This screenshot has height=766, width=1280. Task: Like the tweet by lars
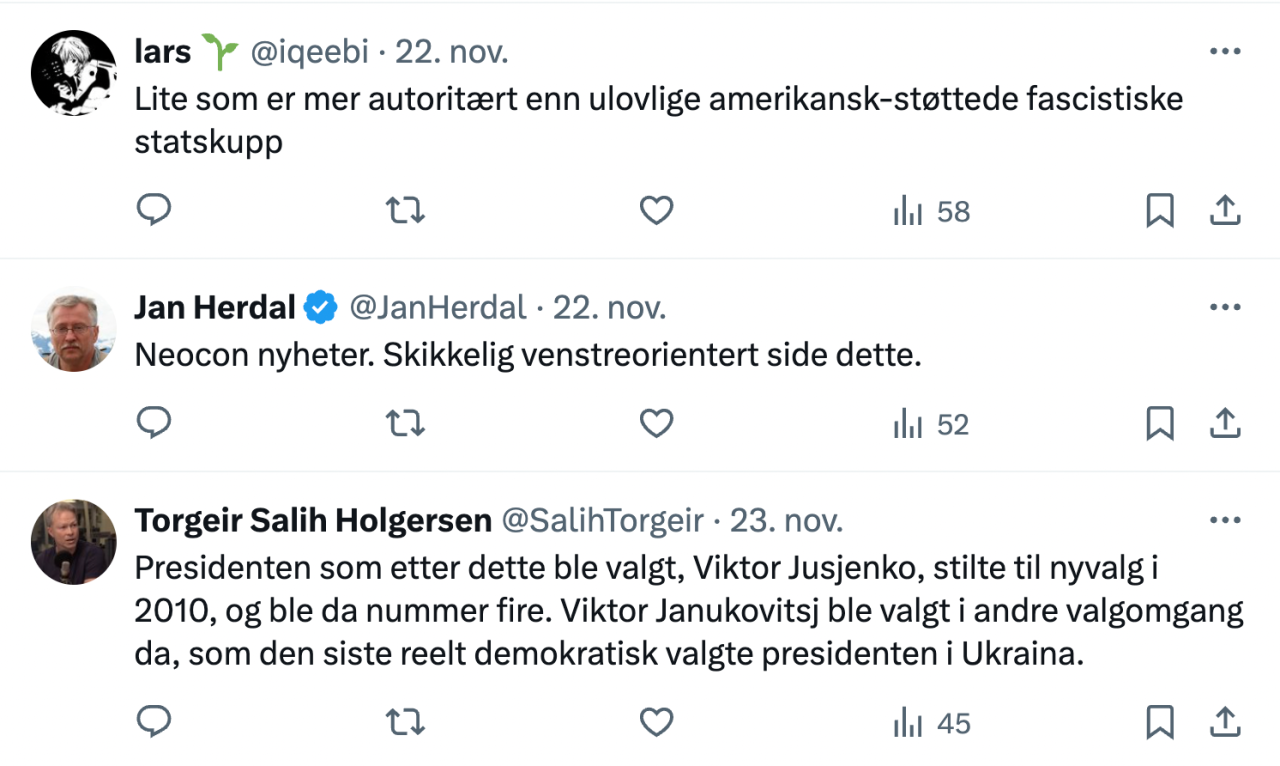pyautogui.click(x=656, y=211)
